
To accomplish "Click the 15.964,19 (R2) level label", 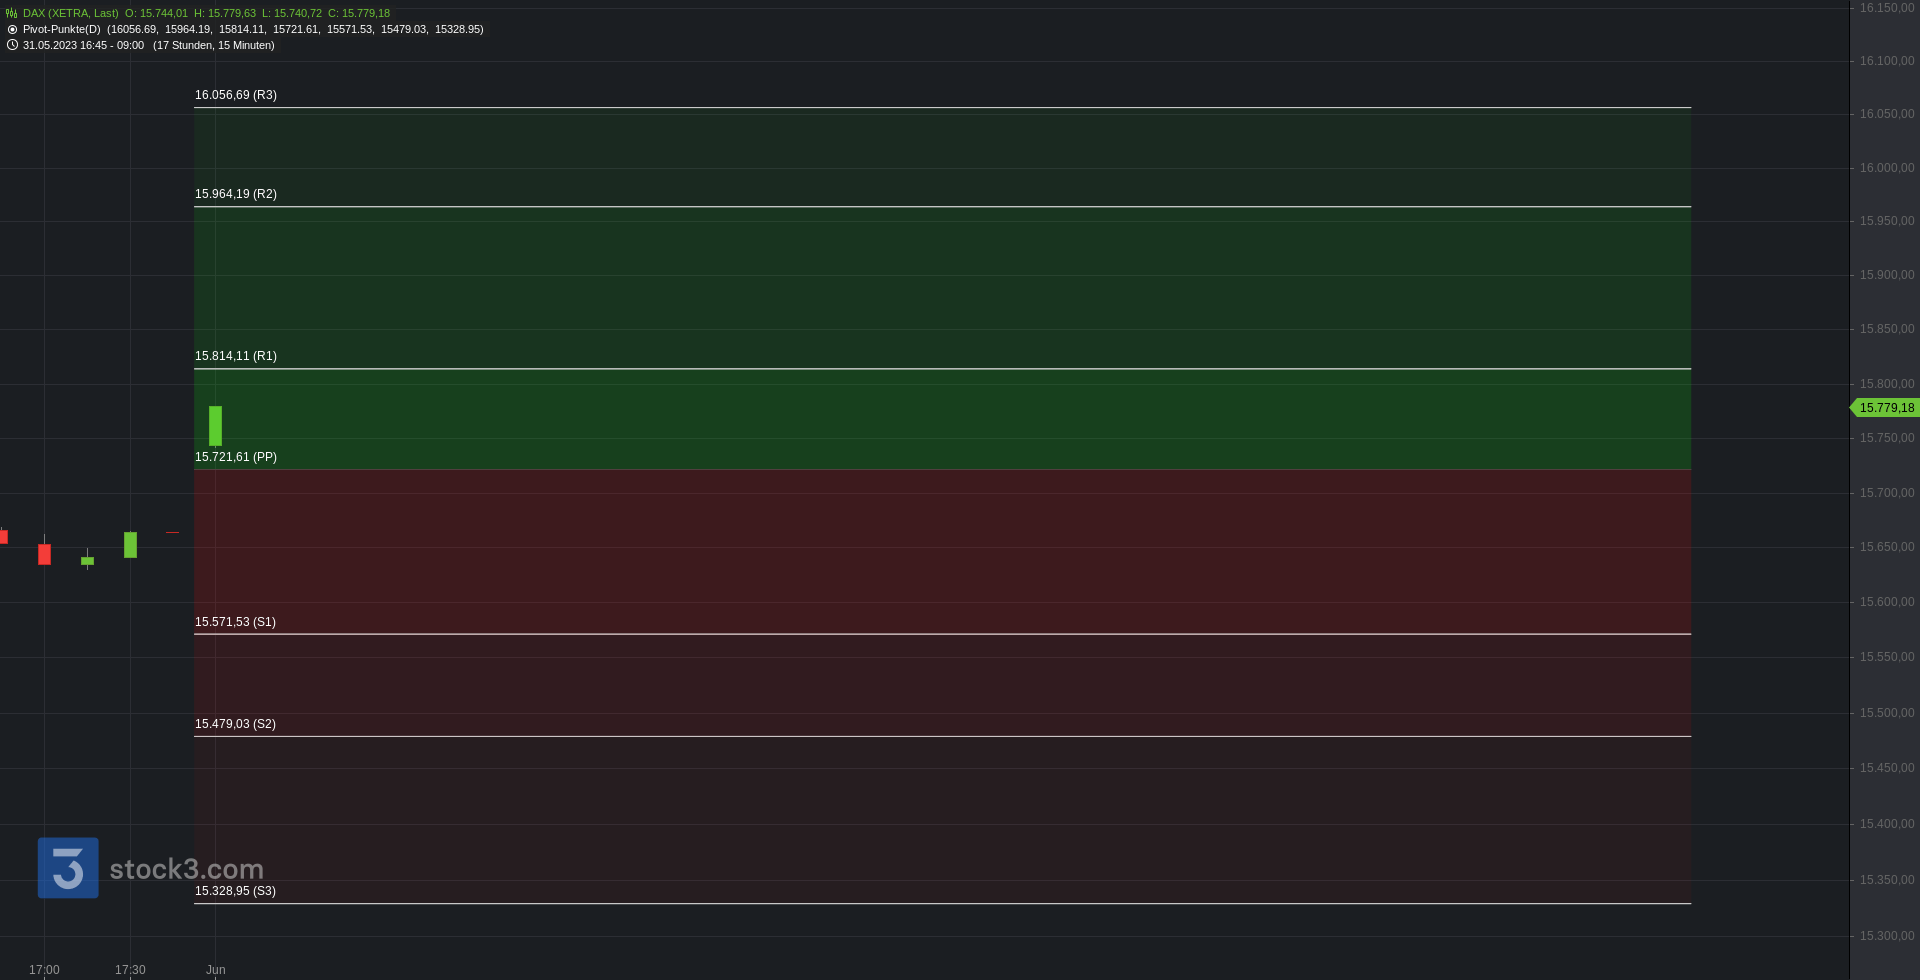I will pyautogui.click(x=236, y=194).
